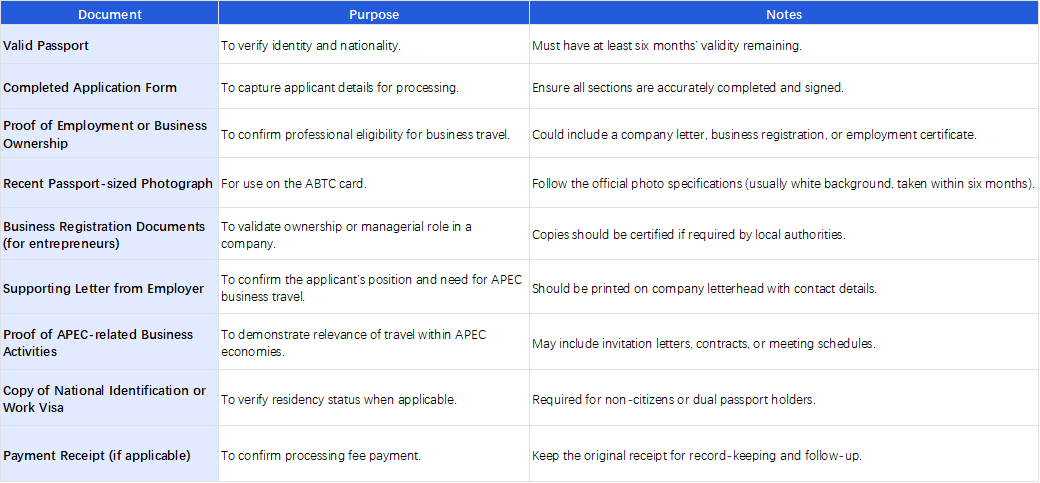The image size is (1040, 483).
Task: Select the company letterhead note cell
Action: pos(784,289)
